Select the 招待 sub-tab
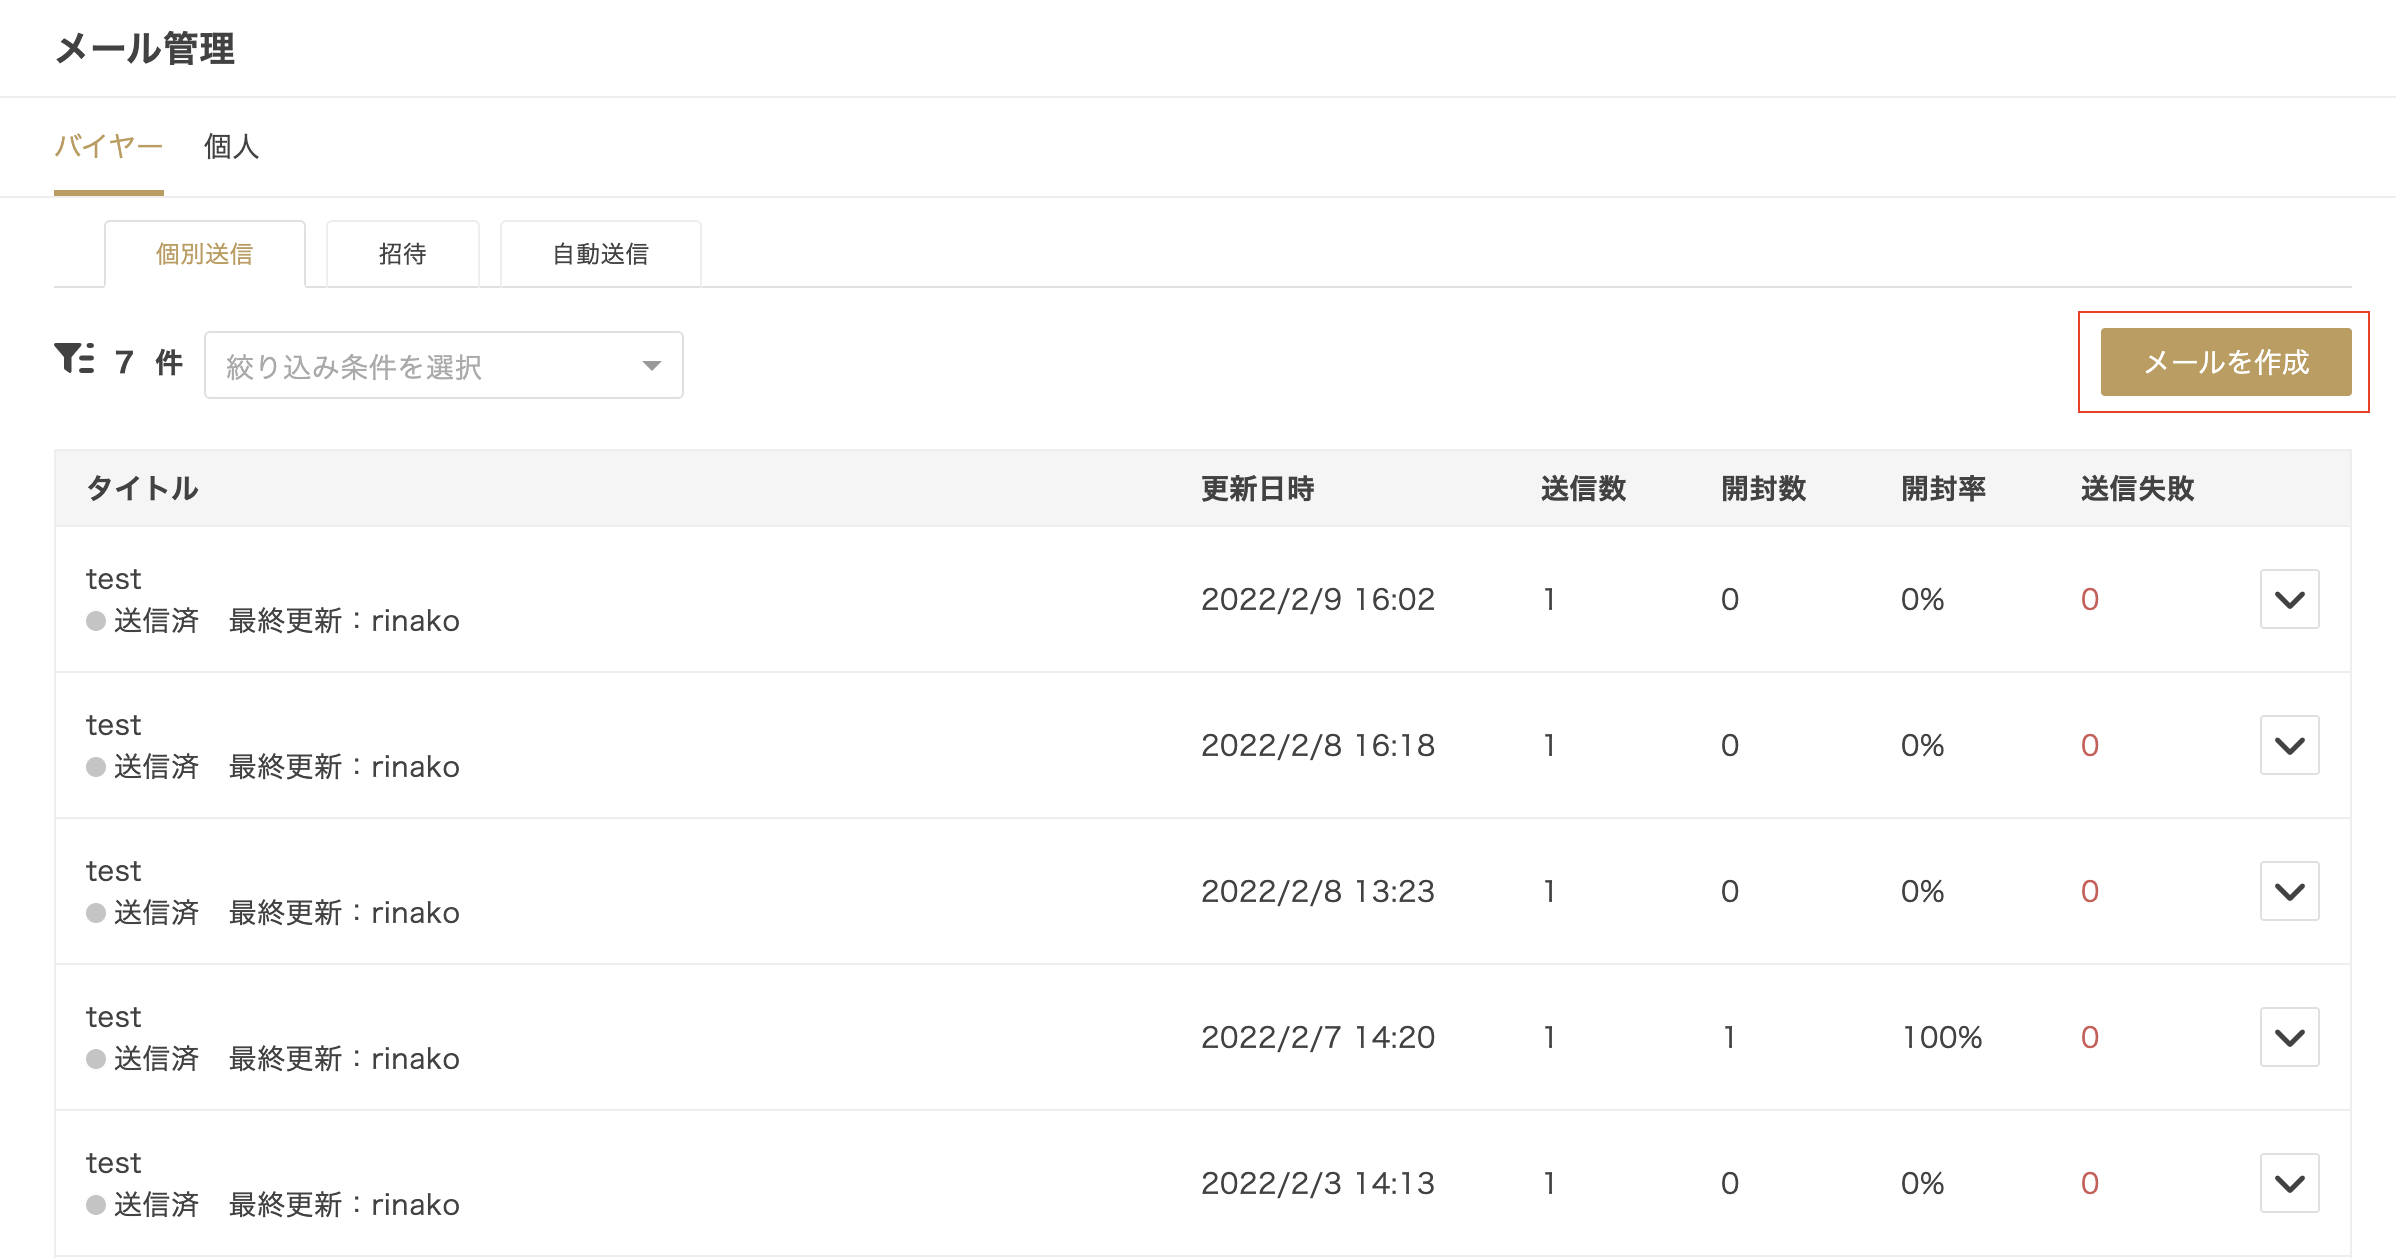Screen dimensions: 2396x1258 pos(402,254)
